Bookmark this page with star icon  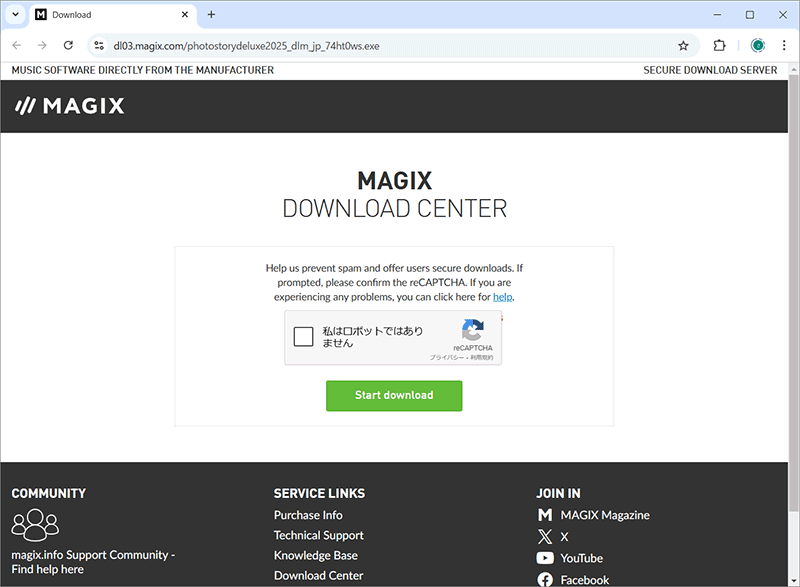click(683, 46)
